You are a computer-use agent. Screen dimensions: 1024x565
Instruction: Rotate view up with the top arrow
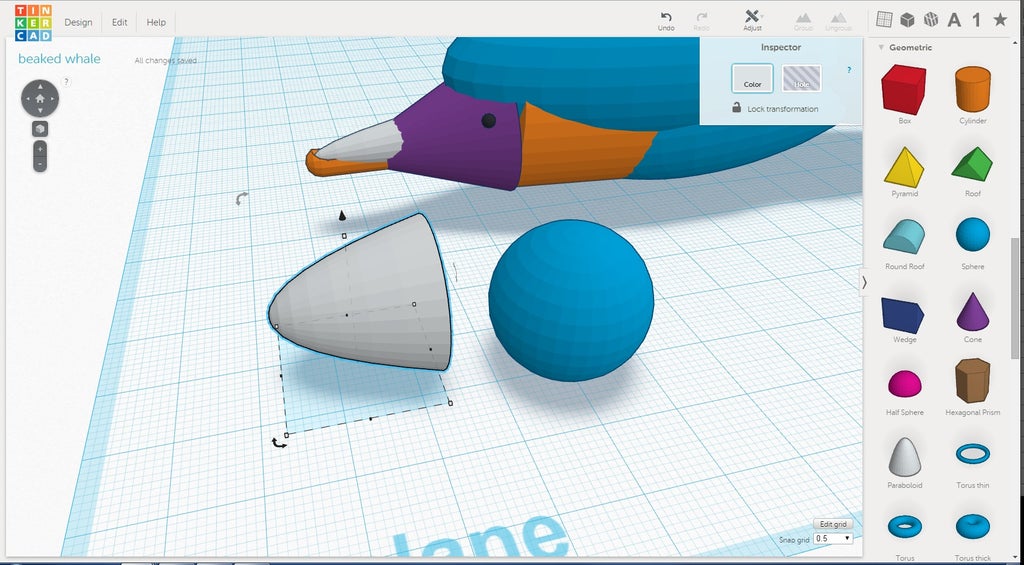[40, 85]
